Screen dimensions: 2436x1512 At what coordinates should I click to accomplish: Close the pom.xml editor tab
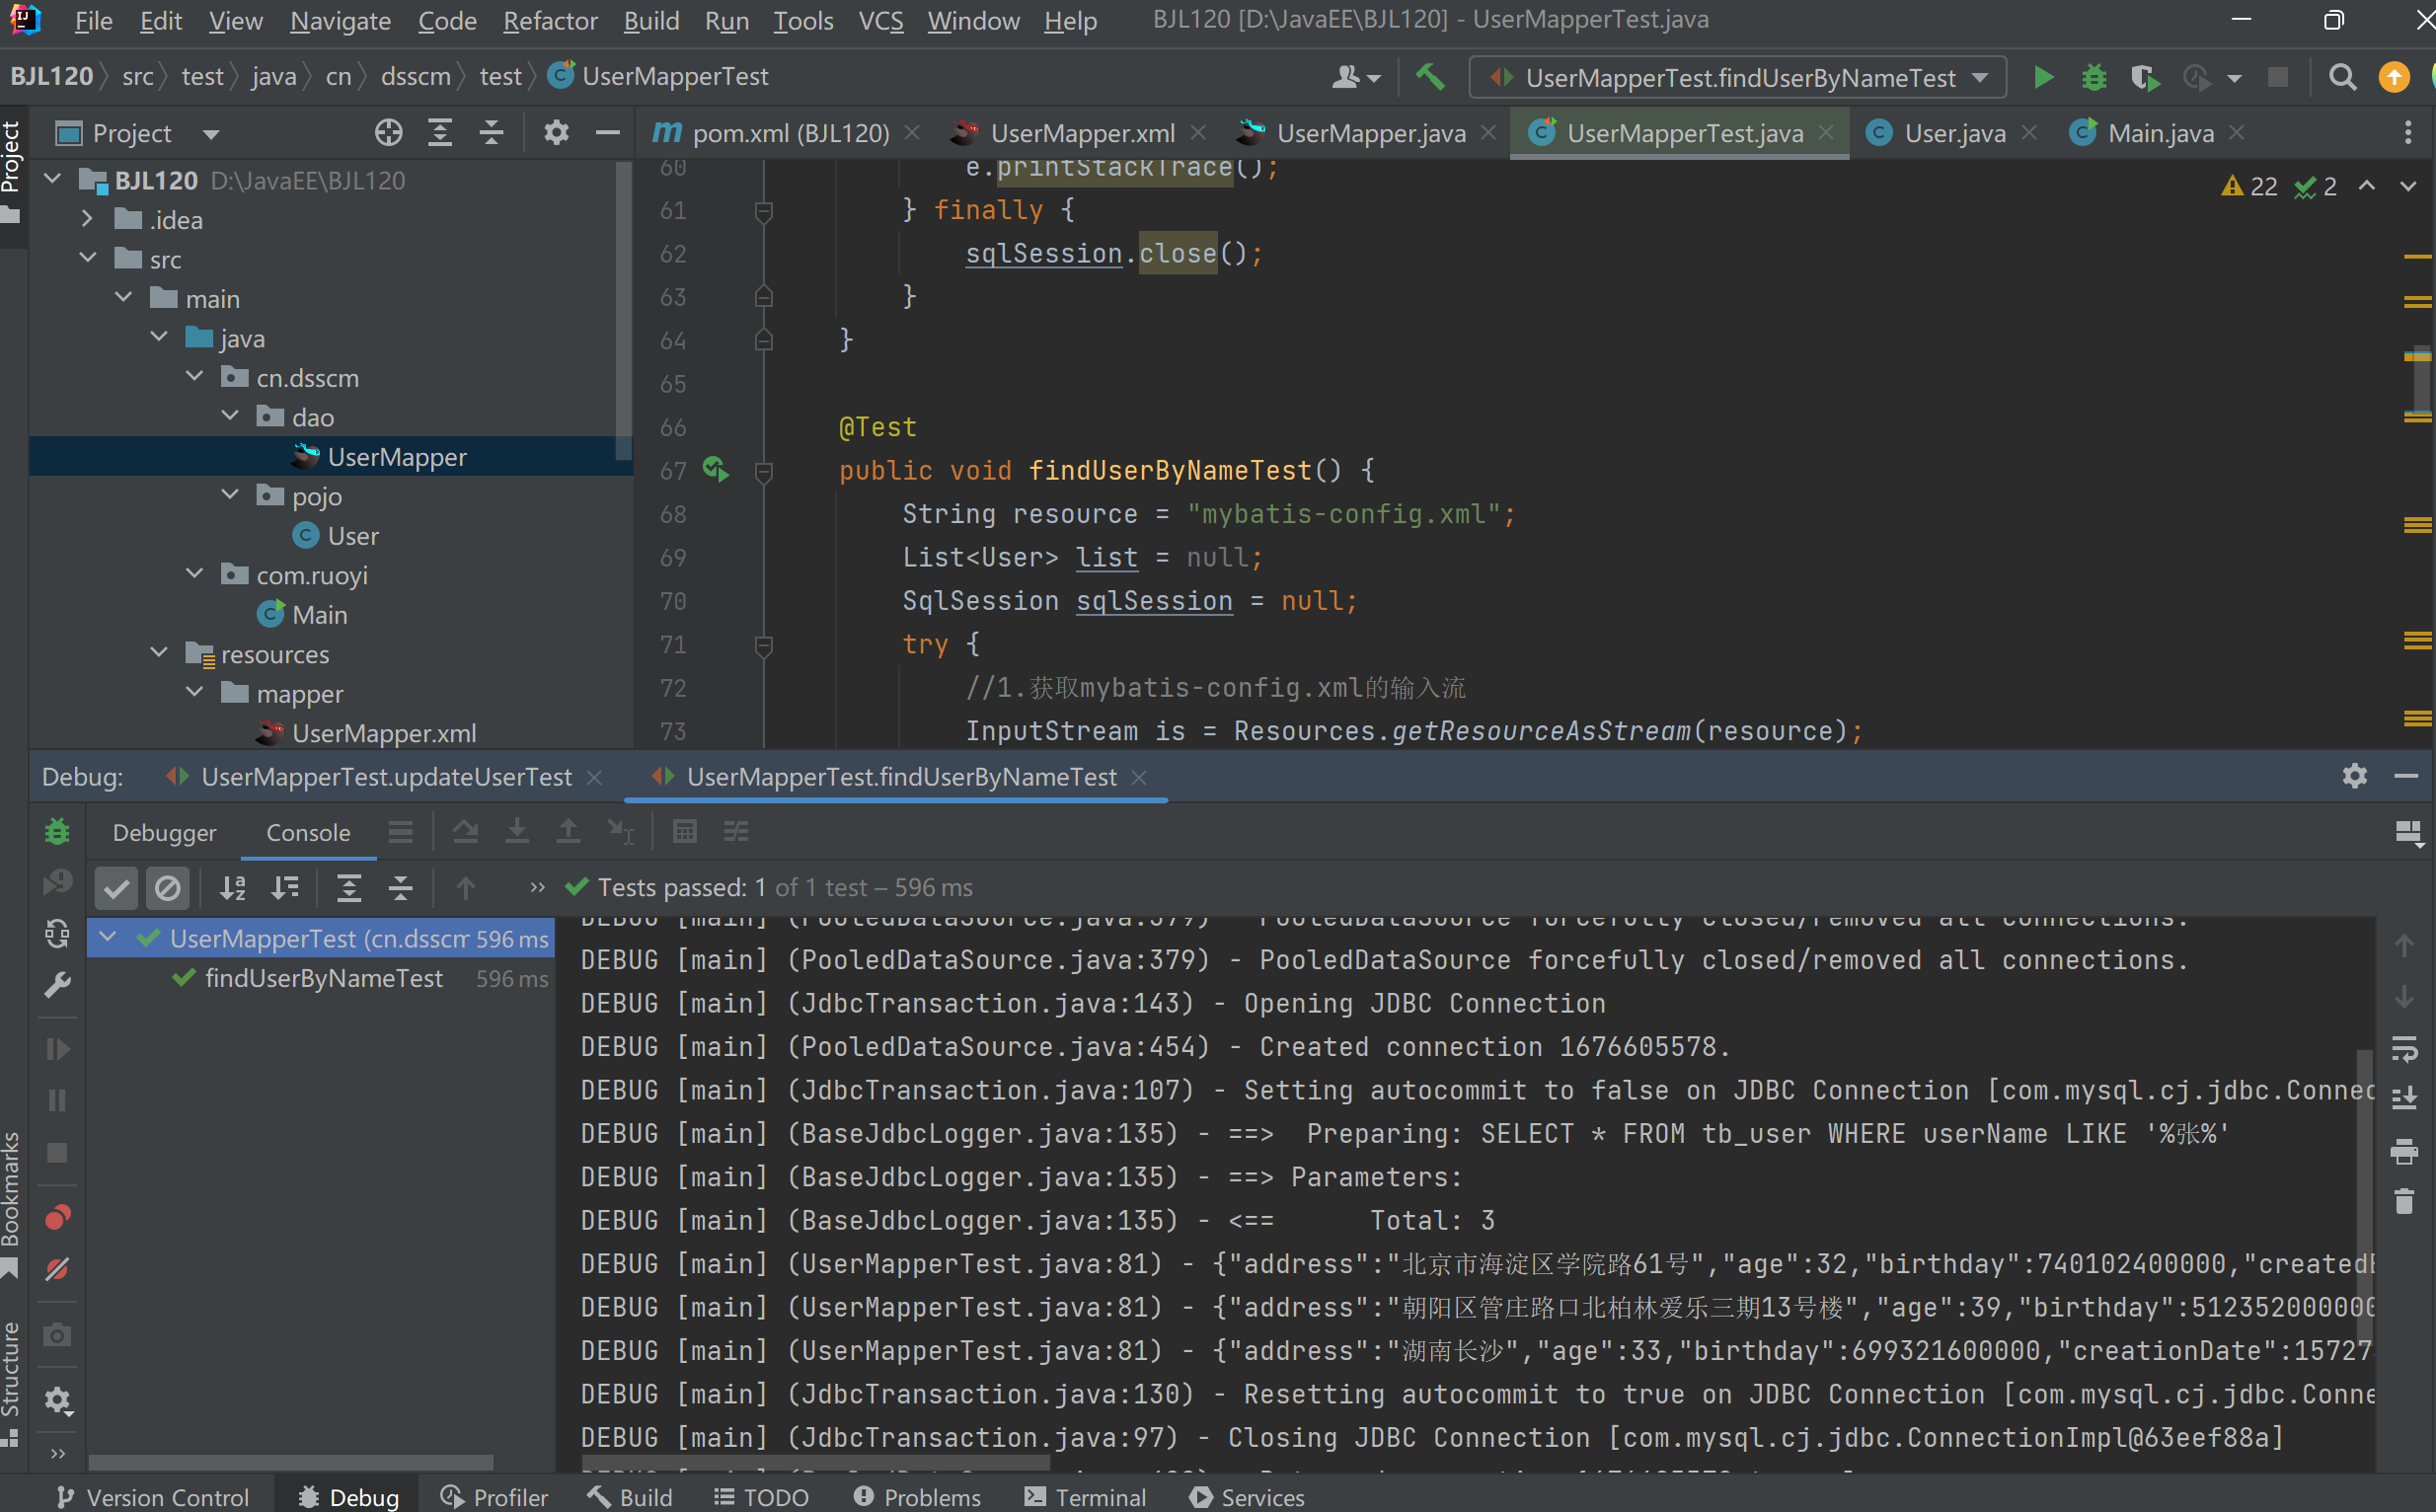pyautogui.click(x=912, y=132)
